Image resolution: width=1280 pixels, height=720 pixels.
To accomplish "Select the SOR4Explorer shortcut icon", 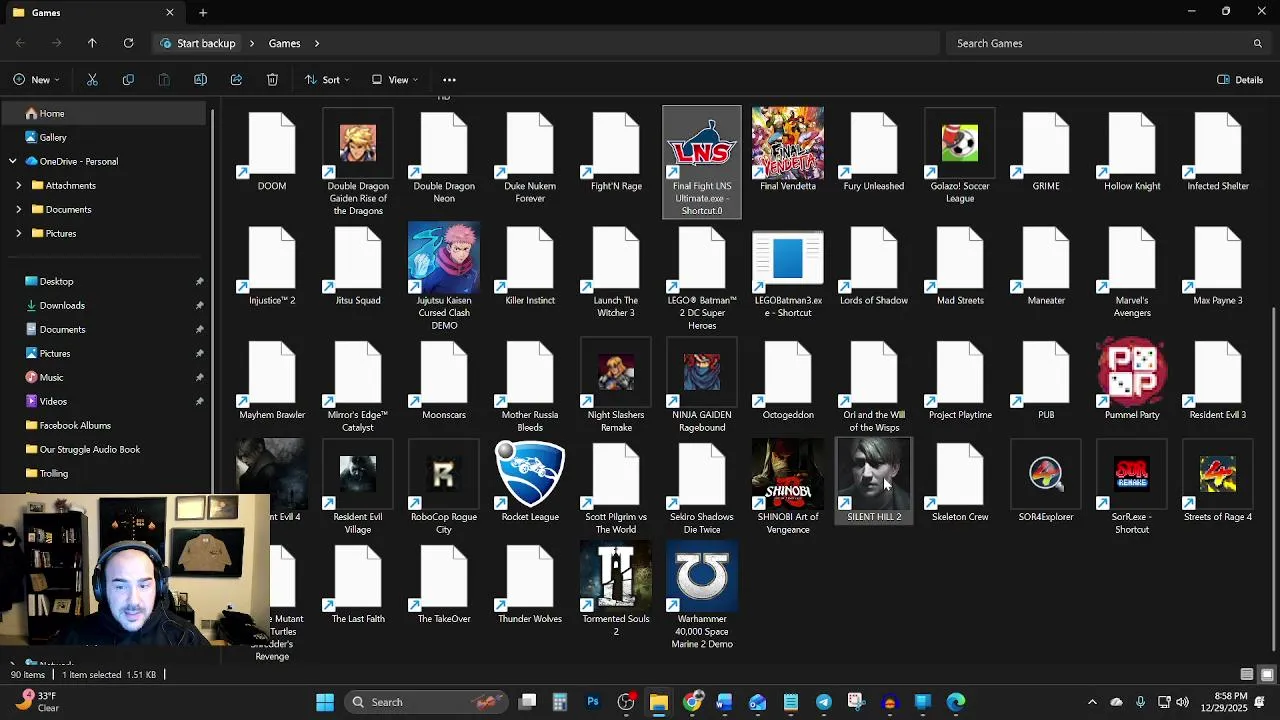I will coord(1046,475).
